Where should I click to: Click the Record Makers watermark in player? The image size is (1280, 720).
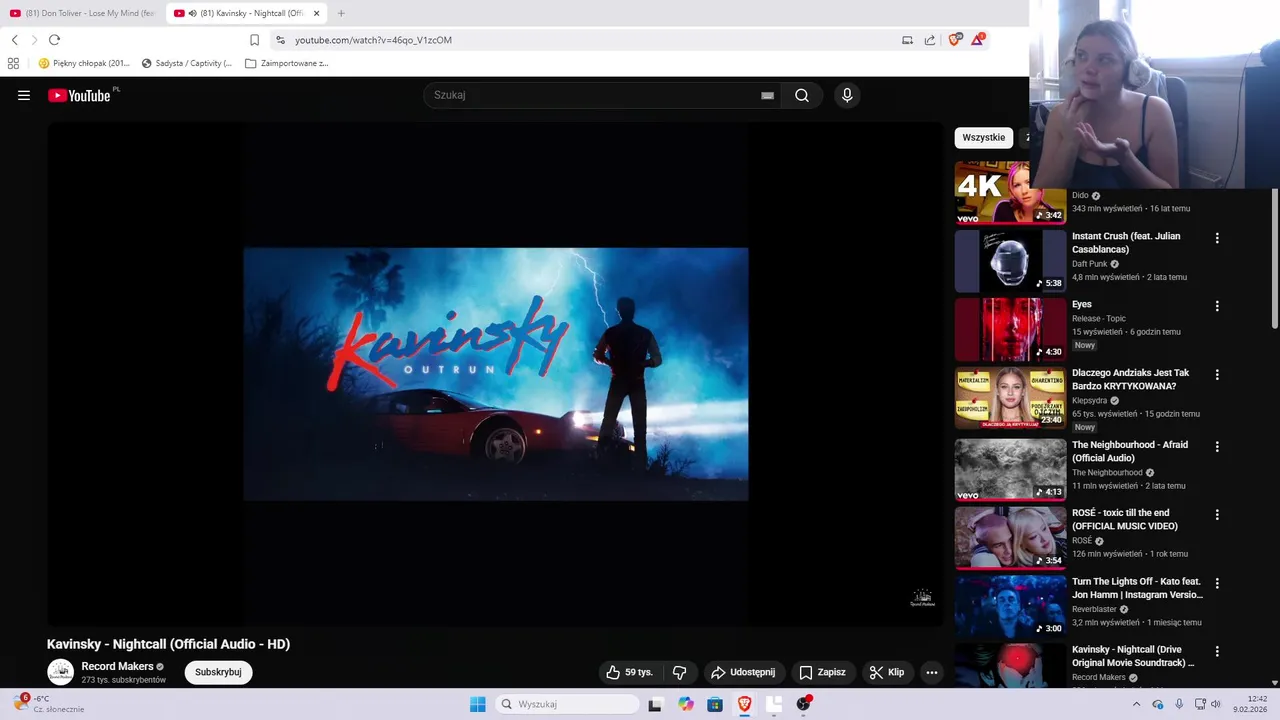(x=922, y=598)
